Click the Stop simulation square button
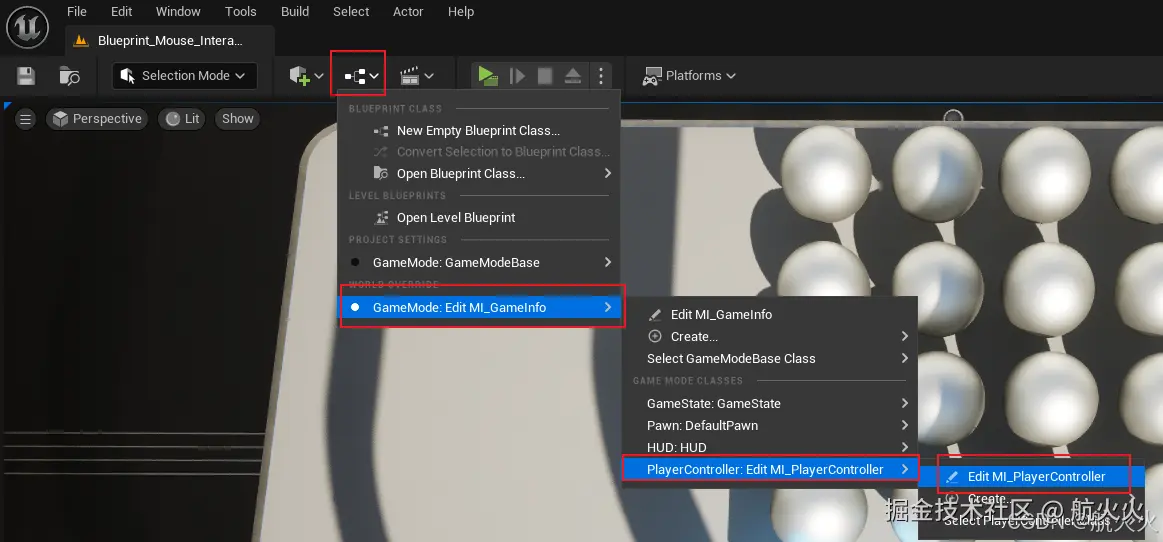The image size is (1163, 542). [545, 76]
